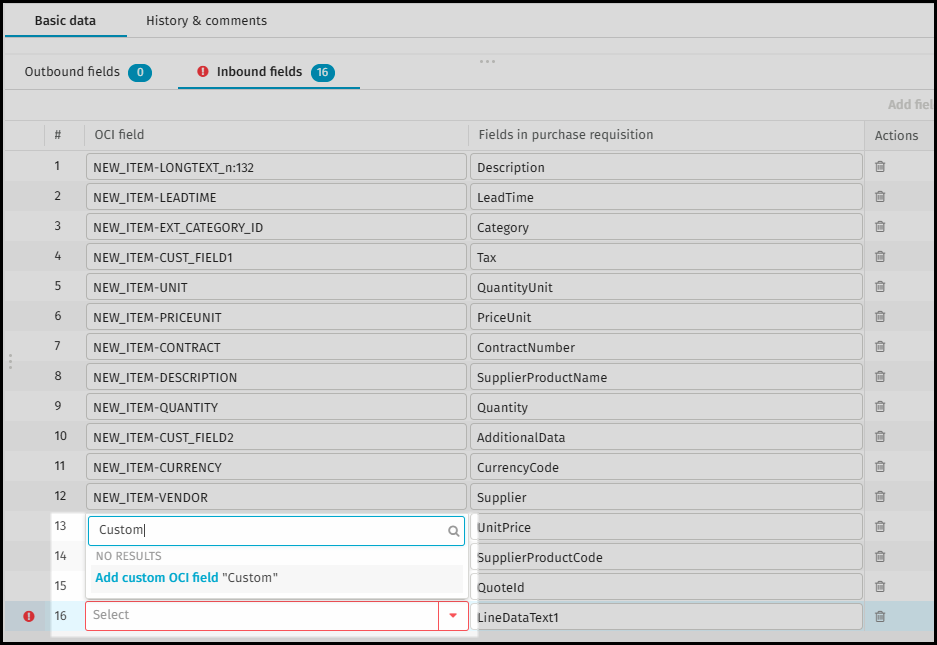Viewport: 937px width, 645px height.
Task: Click the LeadTime purchase requisition field
Action: (x=666, y=197)
